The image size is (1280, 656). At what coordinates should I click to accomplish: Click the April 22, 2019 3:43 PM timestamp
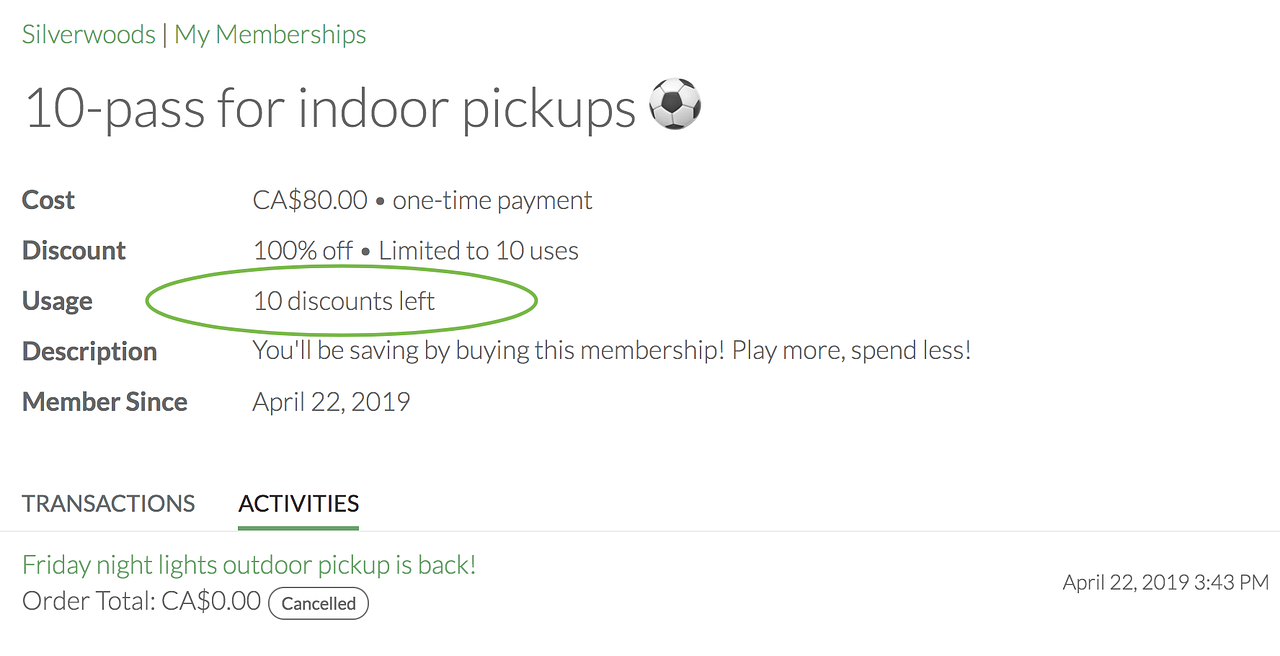click(1165, 582)
